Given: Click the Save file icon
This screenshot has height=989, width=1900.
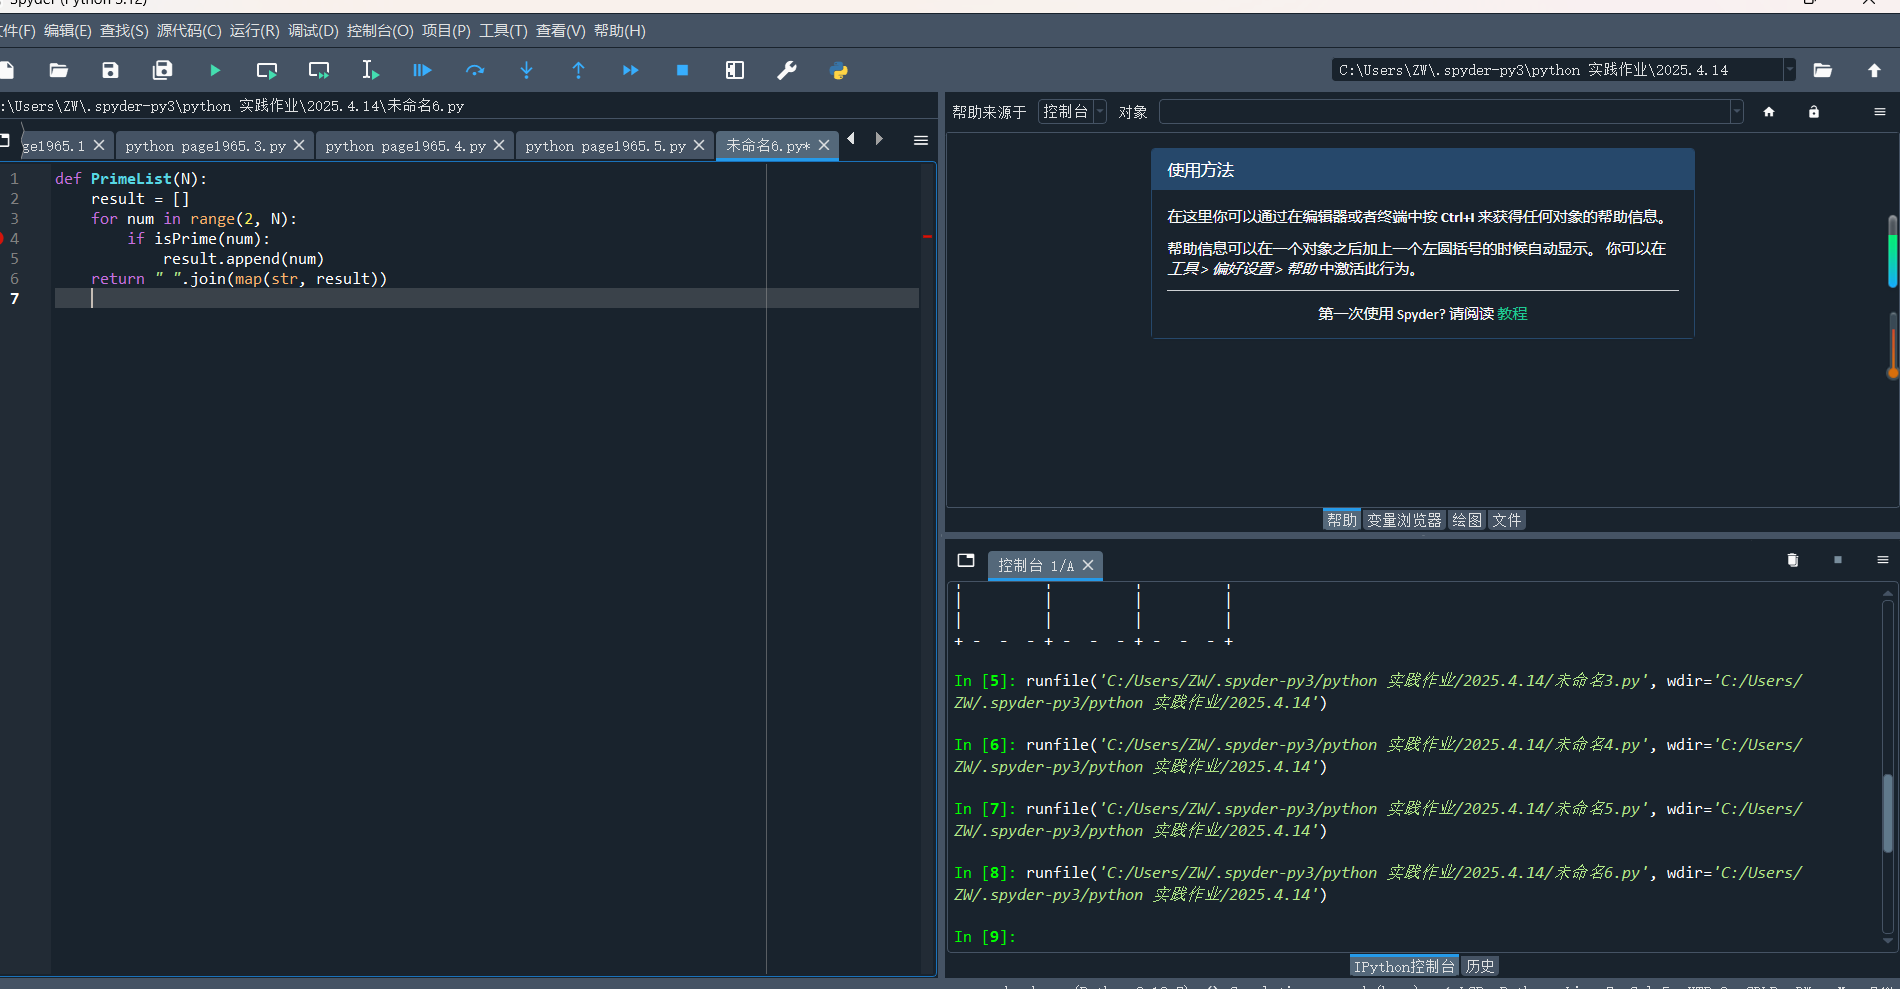Looking at the screenshot, I should [x=110, y=70].
